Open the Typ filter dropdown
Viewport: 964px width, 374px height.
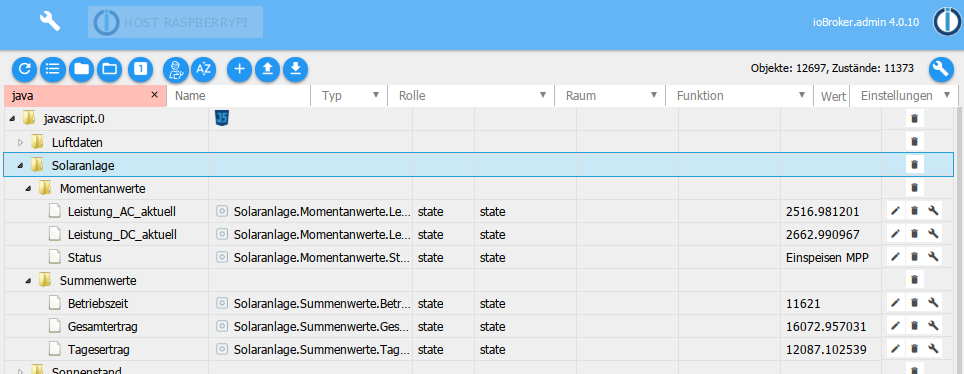coord(376,96)
